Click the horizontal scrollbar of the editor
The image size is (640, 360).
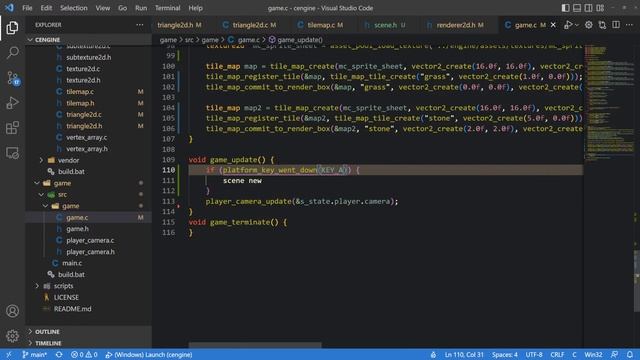tap(255, 345)
